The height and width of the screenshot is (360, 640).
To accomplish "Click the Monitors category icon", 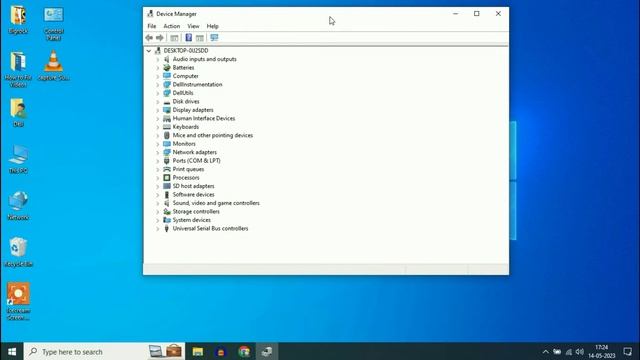I will (x=167, y=144).
